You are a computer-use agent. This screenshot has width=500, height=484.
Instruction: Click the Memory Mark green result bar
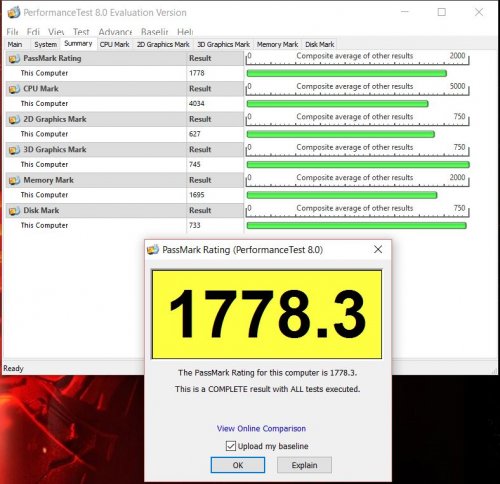(x=342, y=195)
